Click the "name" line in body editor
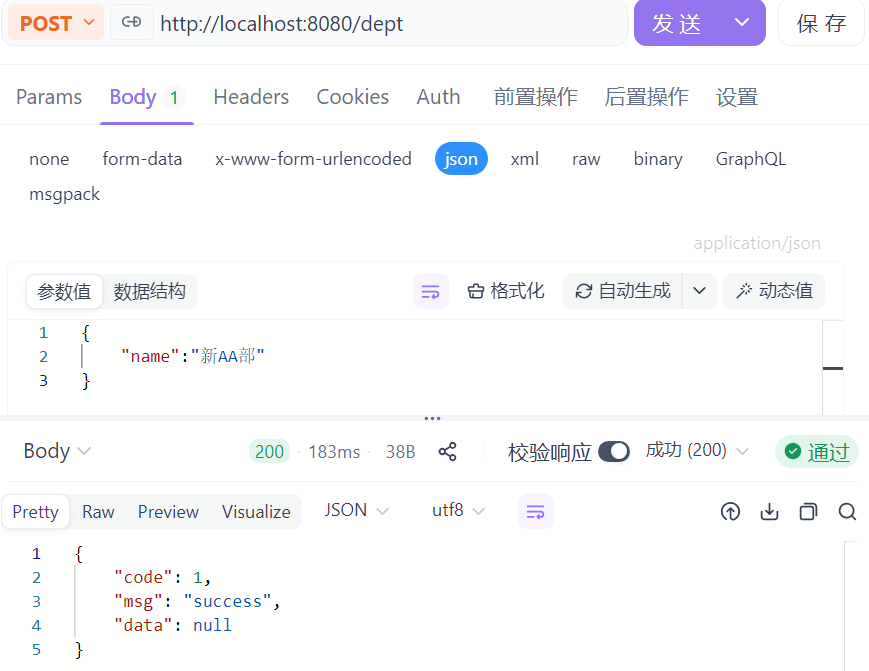The image size is (869, 671). [x=193, y=356]
